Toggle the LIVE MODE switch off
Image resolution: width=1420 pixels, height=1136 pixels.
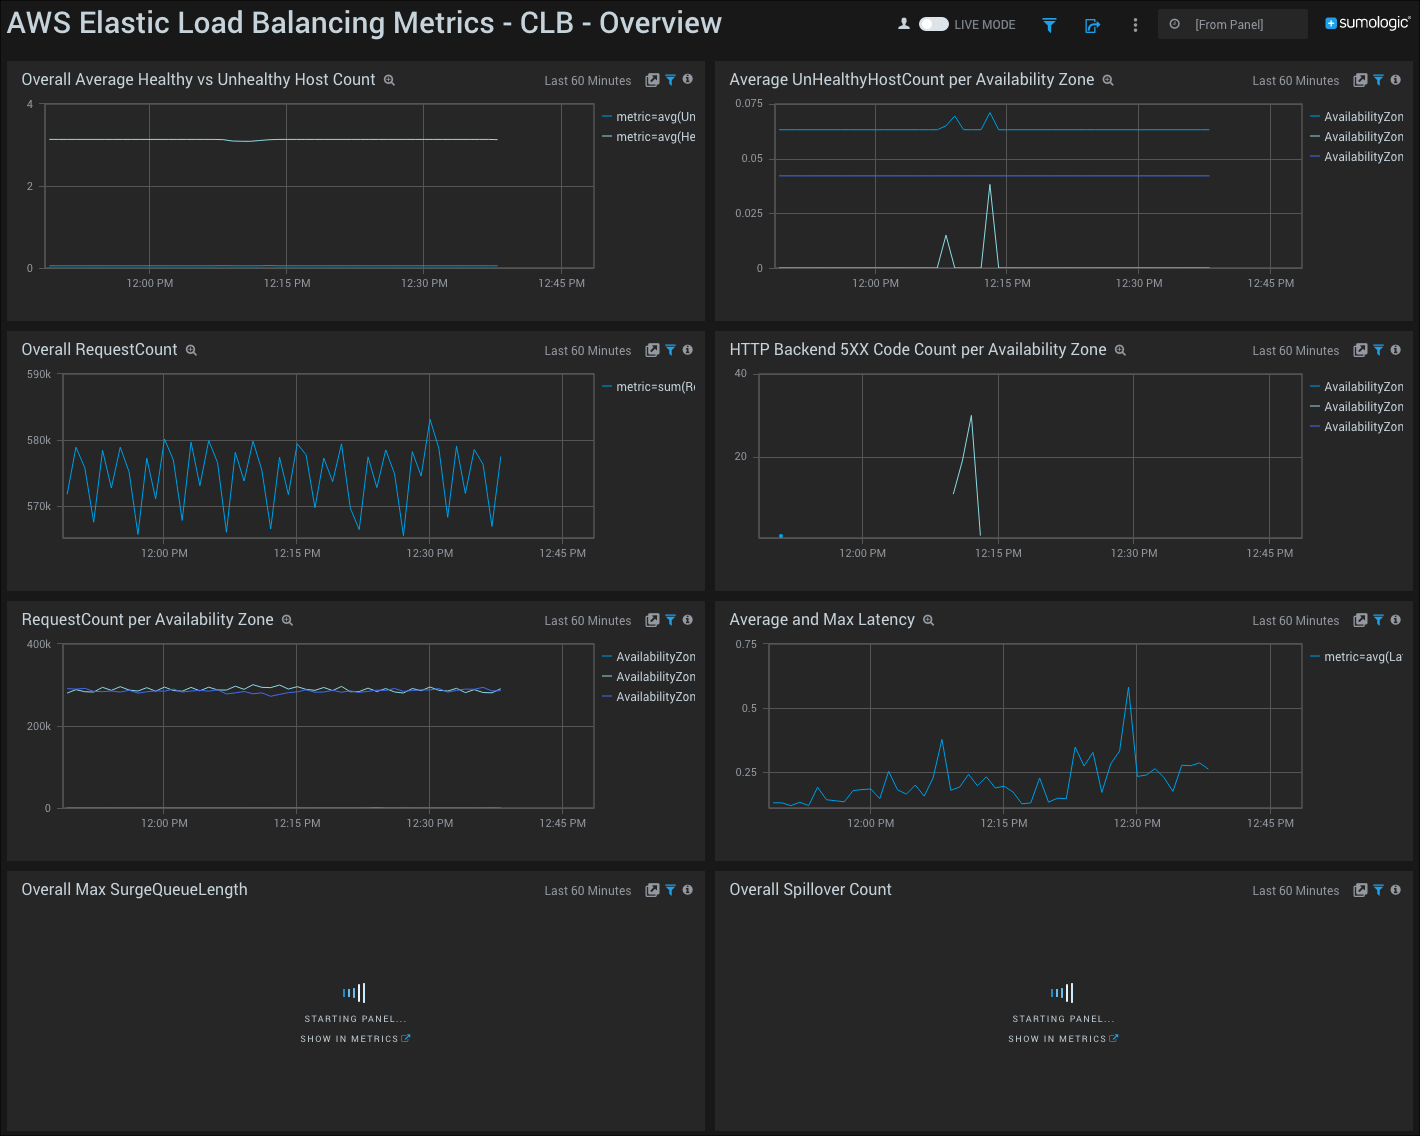[932, 24]
